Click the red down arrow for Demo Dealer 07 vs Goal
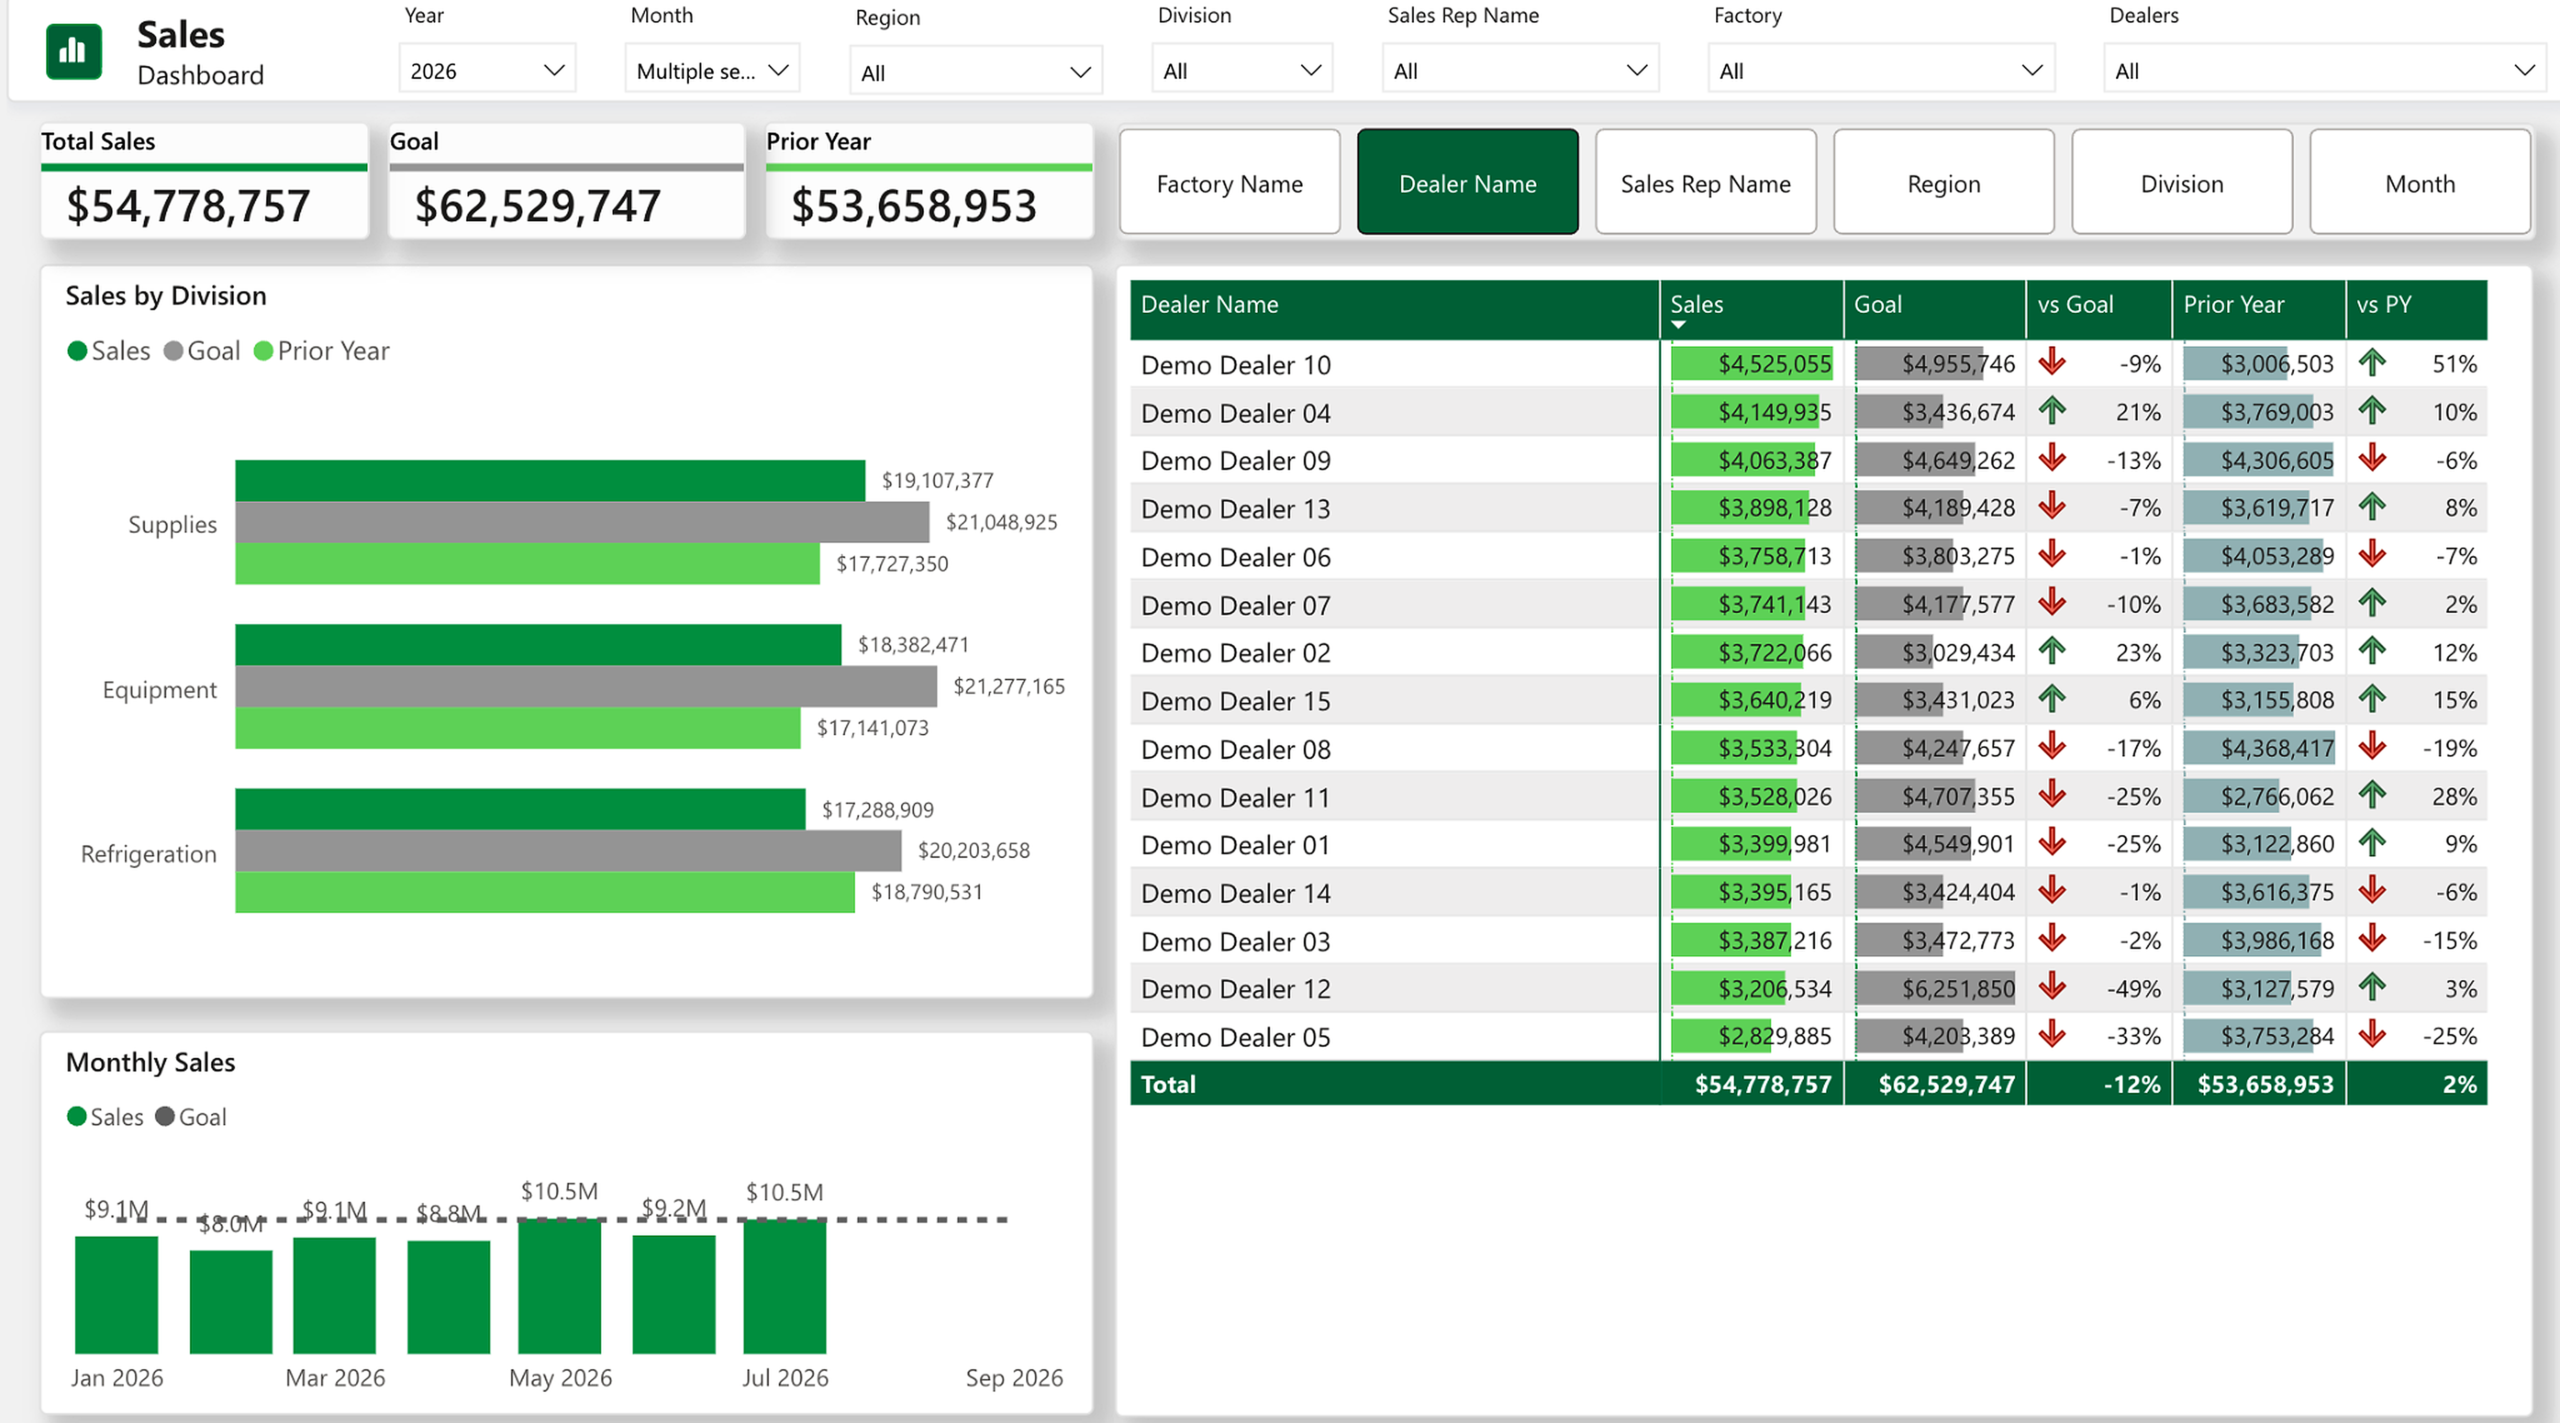Viewport: 2560px width, 1423px height. (x=2052, y=603)
